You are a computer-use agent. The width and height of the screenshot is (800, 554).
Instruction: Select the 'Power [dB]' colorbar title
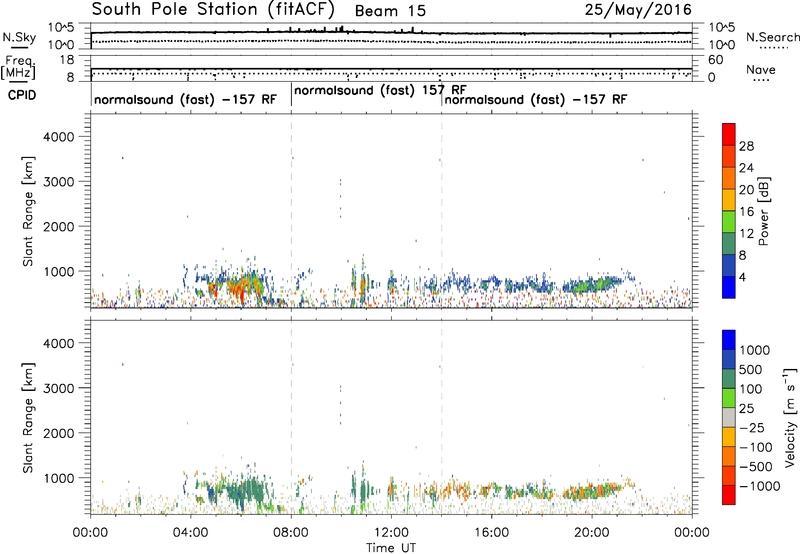[763, 211]
